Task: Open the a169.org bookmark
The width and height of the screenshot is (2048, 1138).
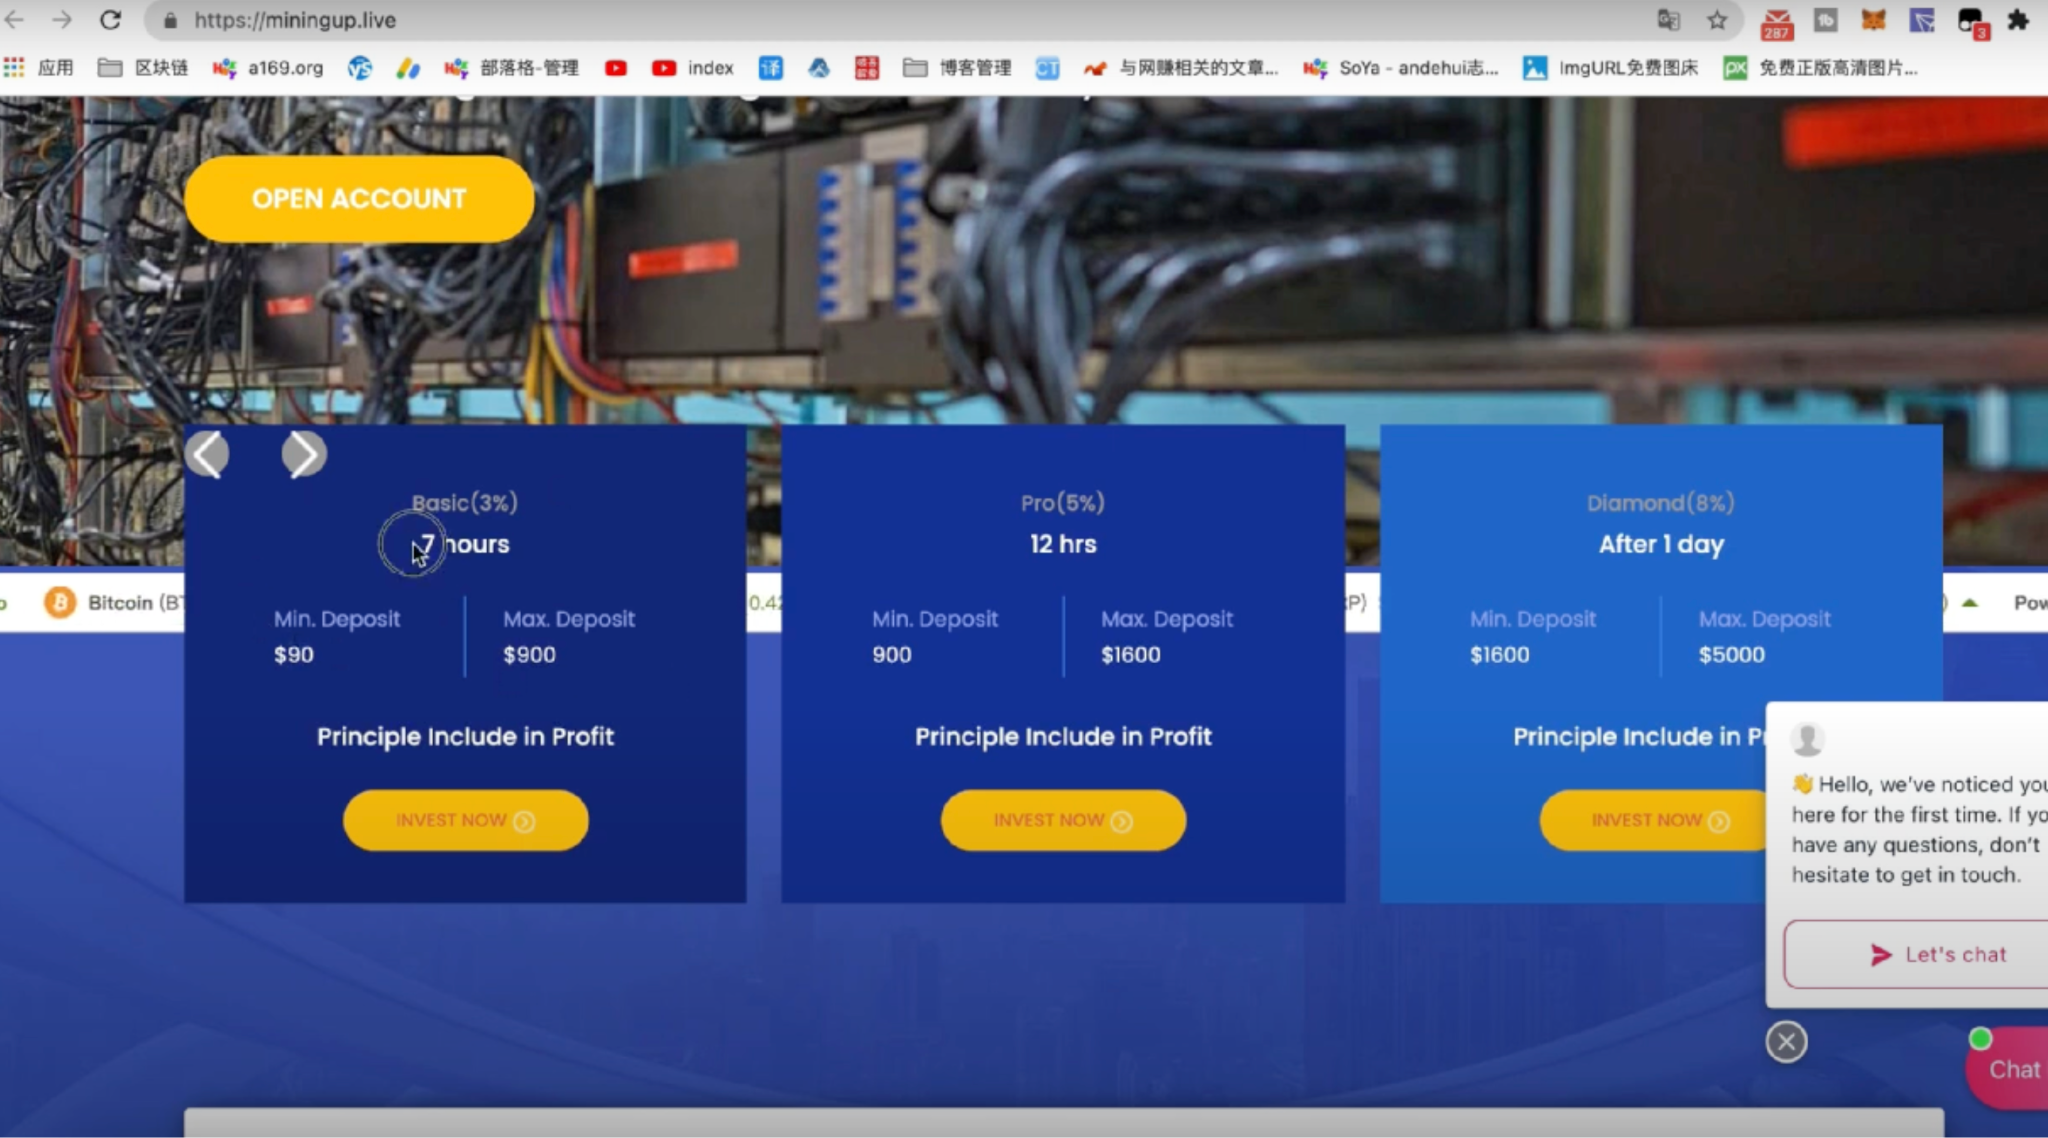Action: (x=268, y=68)
